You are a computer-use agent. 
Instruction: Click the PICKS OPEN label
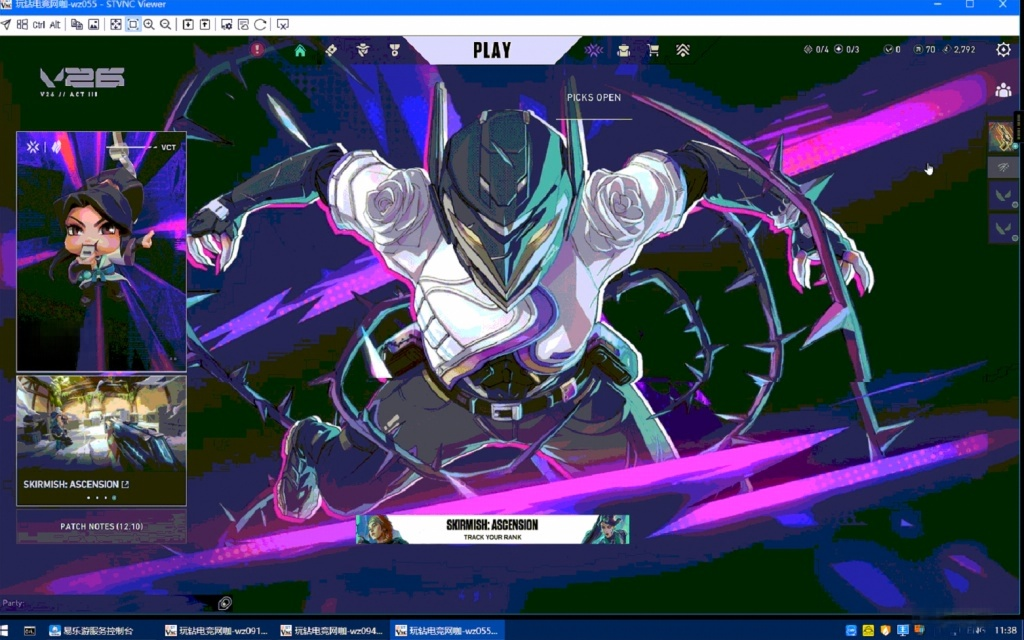tap(594, 97)
